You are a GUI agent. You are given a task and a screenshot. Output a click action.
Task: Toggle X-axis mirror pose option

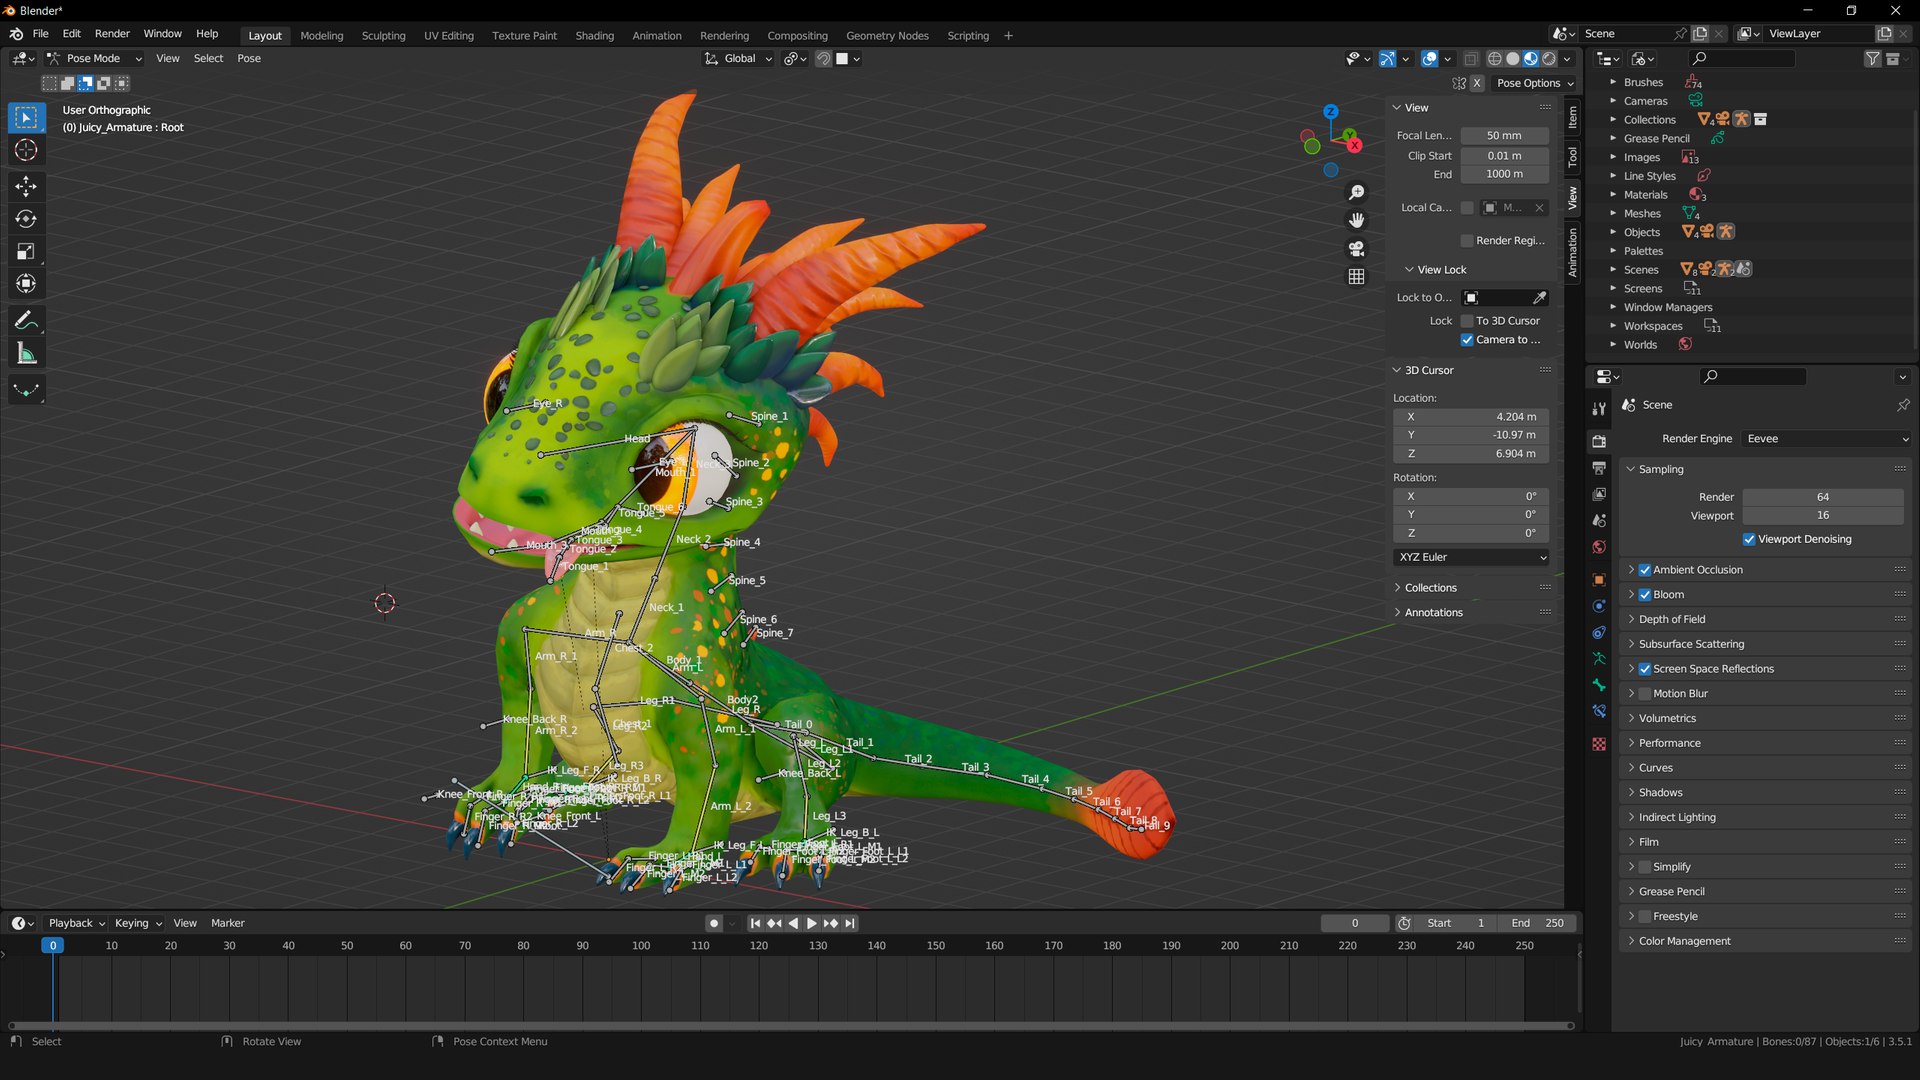1477,83
